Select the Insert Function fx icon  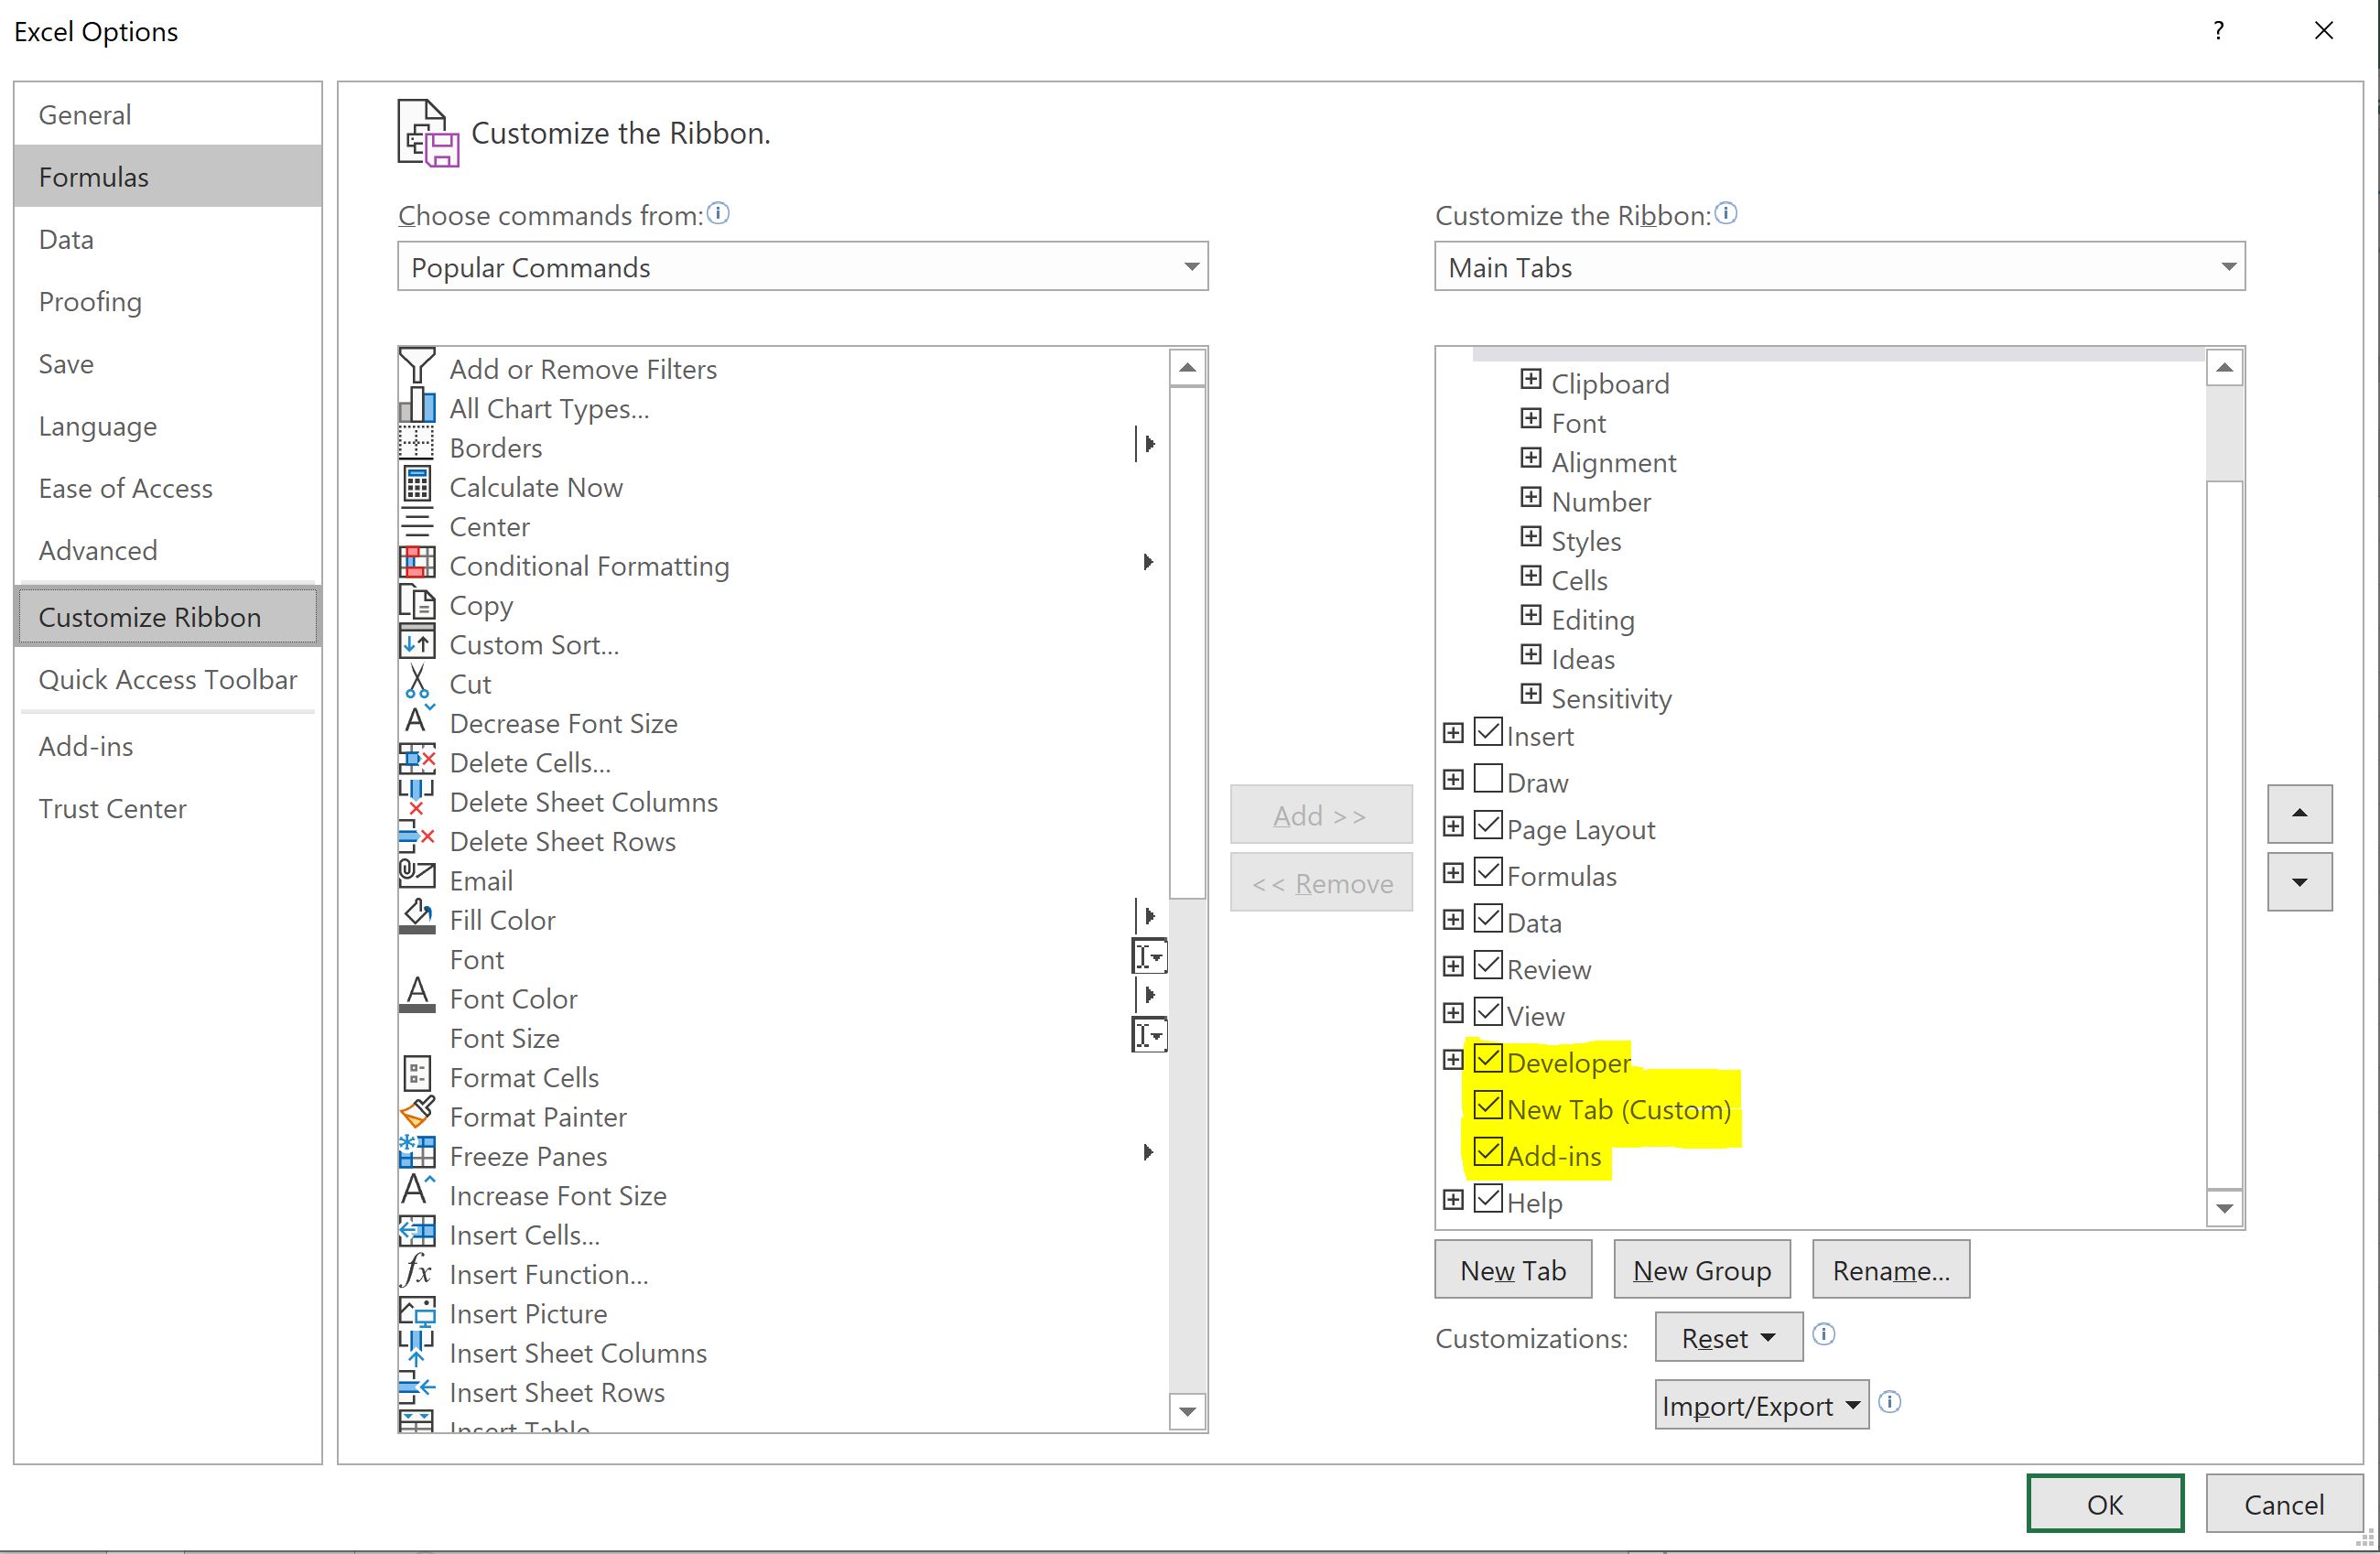pyautogui.click(x=416, y=1272)
